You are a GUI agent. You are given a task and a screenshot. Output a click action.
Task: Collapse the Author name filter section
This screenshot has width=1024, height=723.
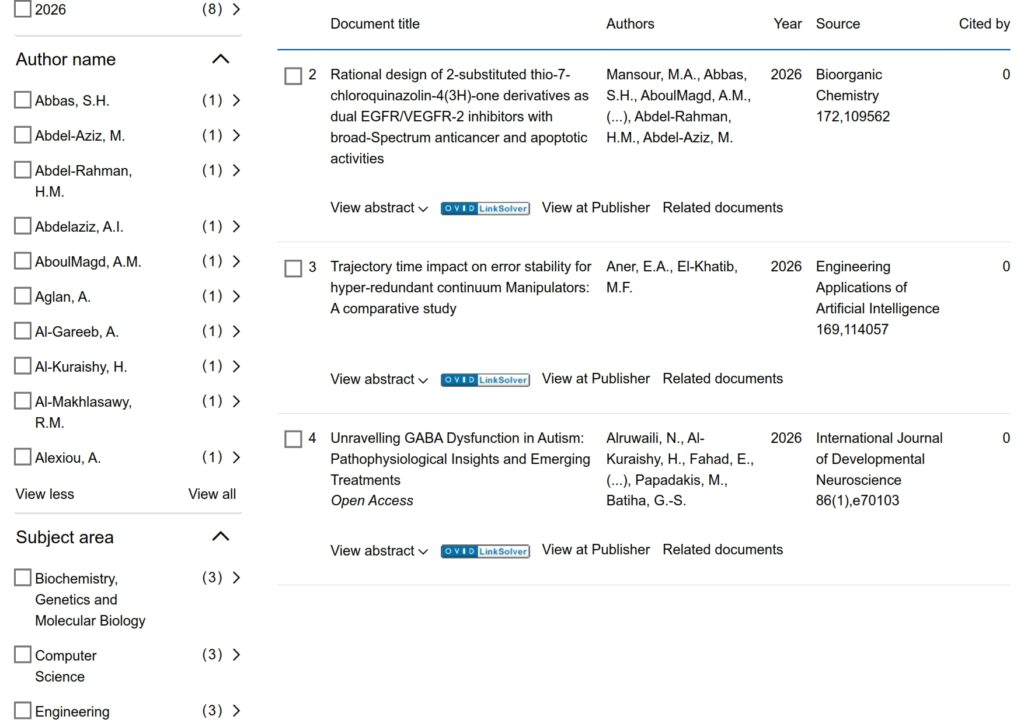(x=221, y=59)
